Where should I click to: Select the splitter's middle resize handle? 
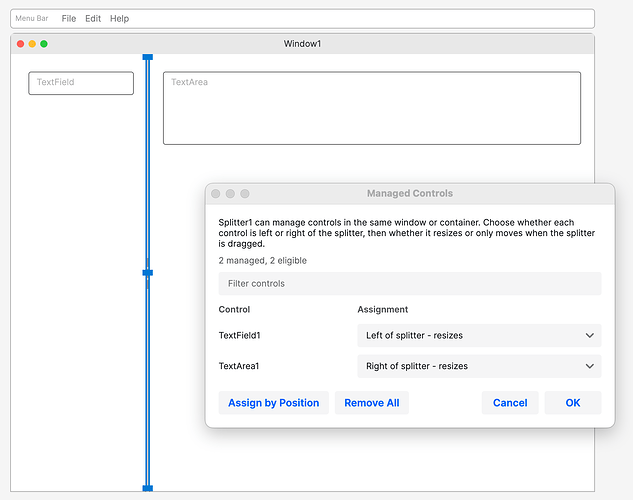click(x=148, y=273)
